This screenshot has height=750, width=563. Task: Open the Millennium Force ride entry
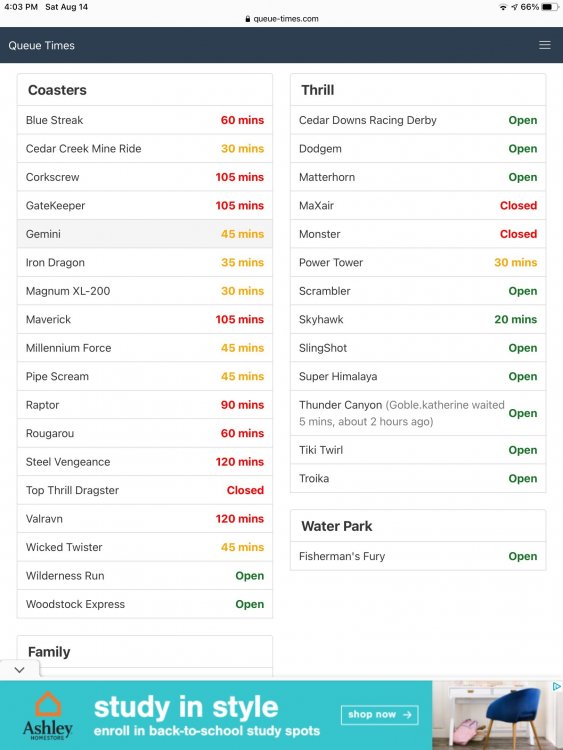pyautogui.click(x=145, y=348)
